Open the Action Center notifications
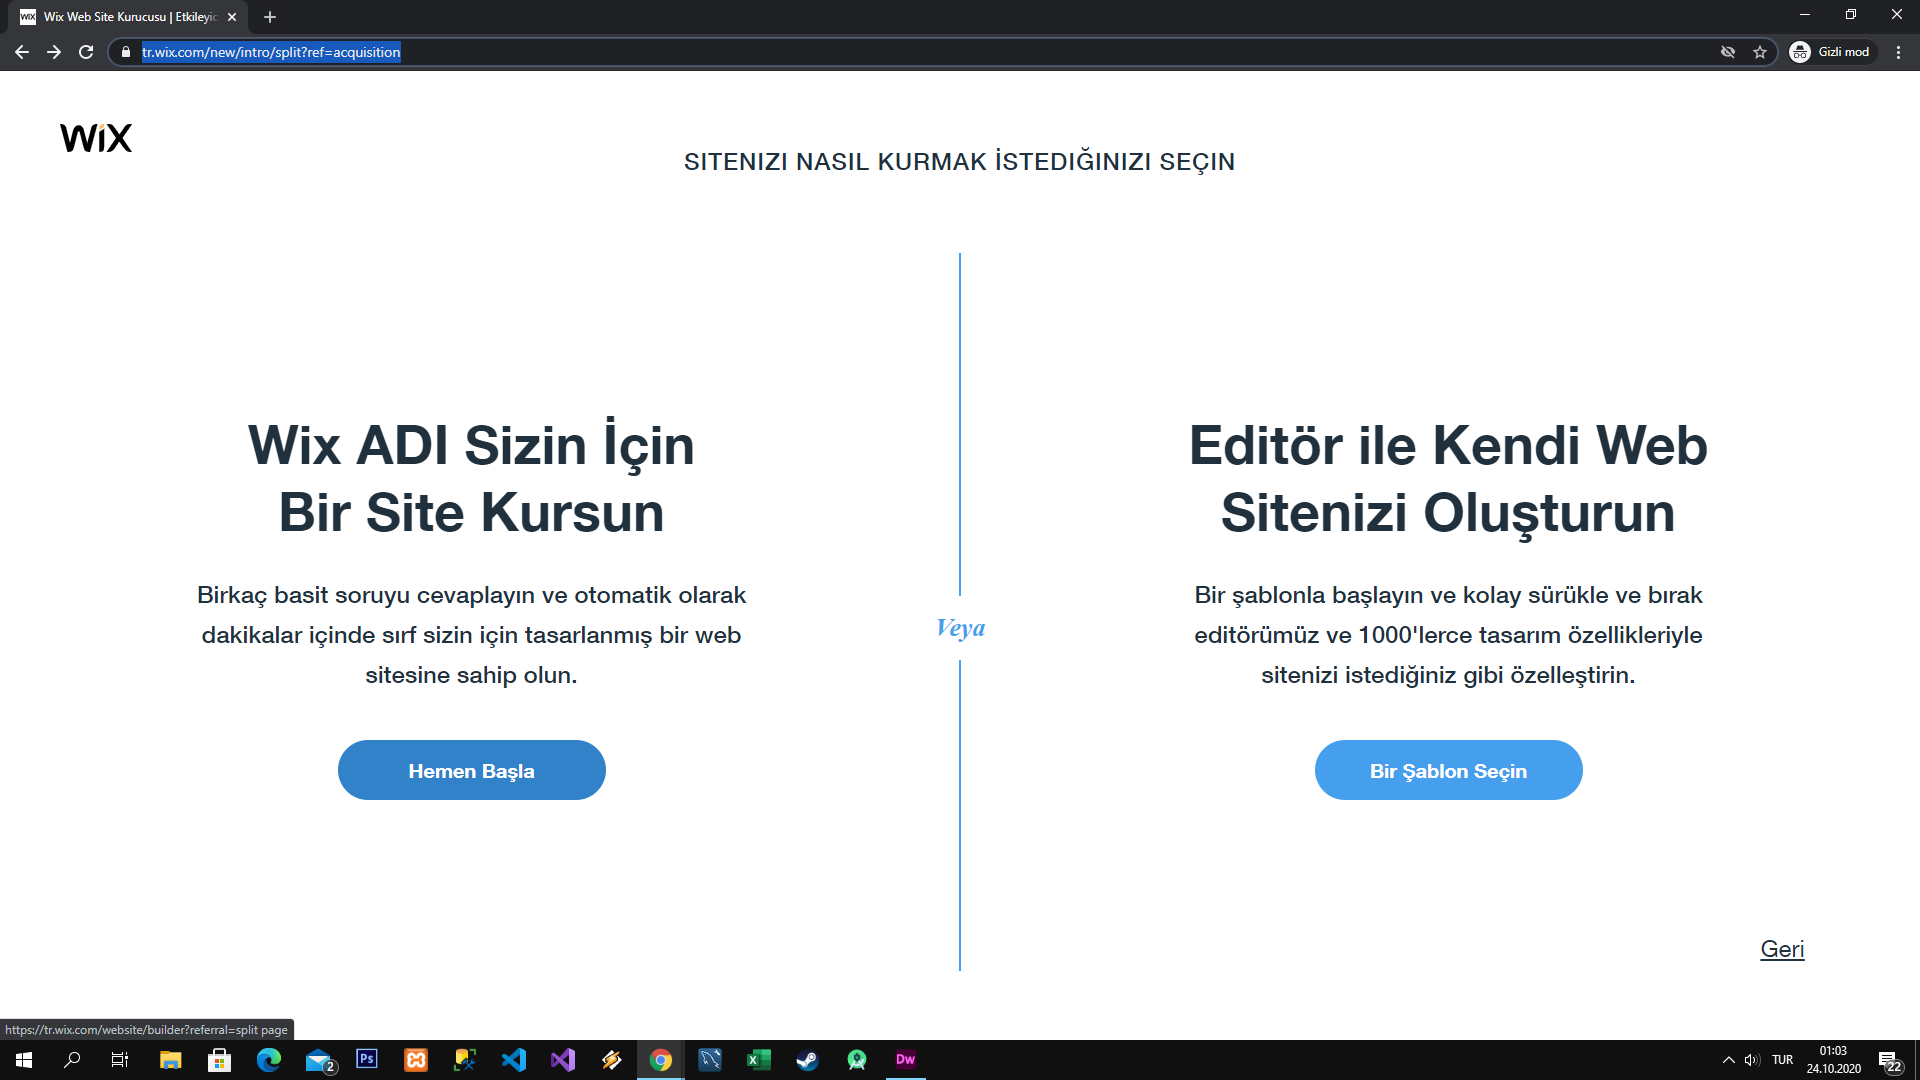The height and width of the screenshot is (1080, 1920). 1890,1061
